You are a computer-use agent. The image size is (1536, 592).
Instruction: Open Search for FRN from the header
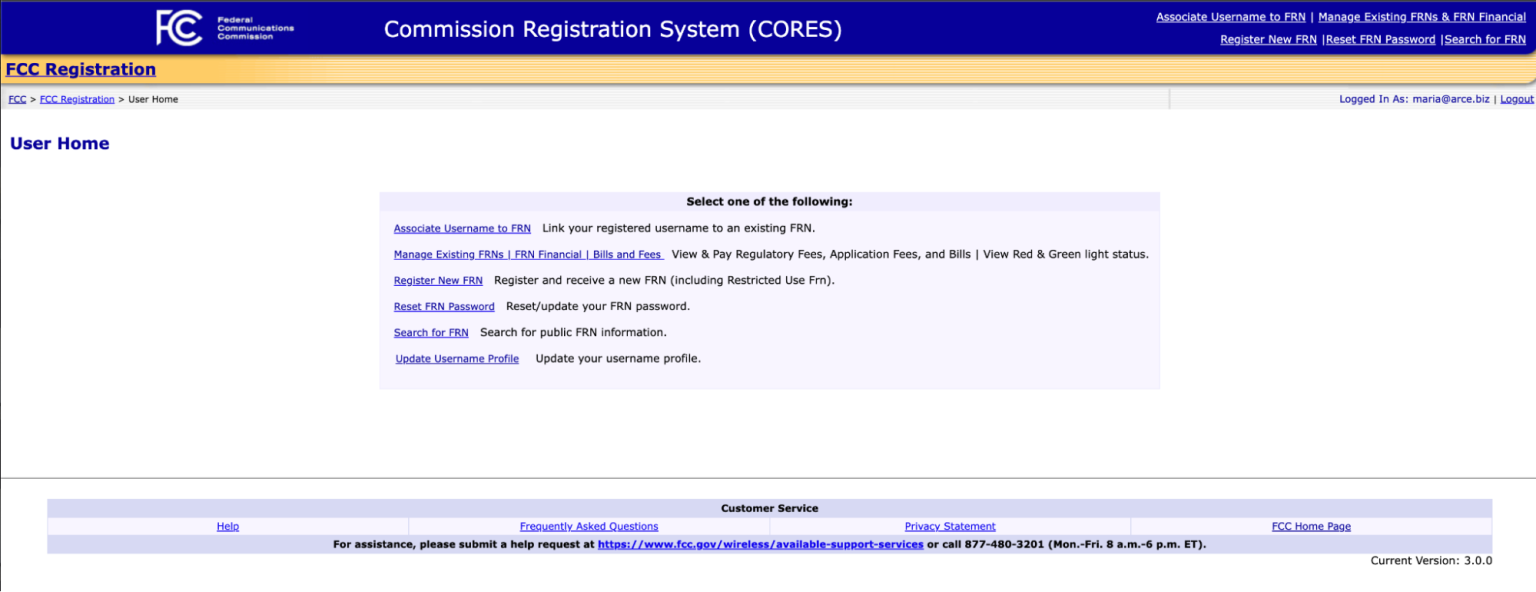coord(1485,39)
